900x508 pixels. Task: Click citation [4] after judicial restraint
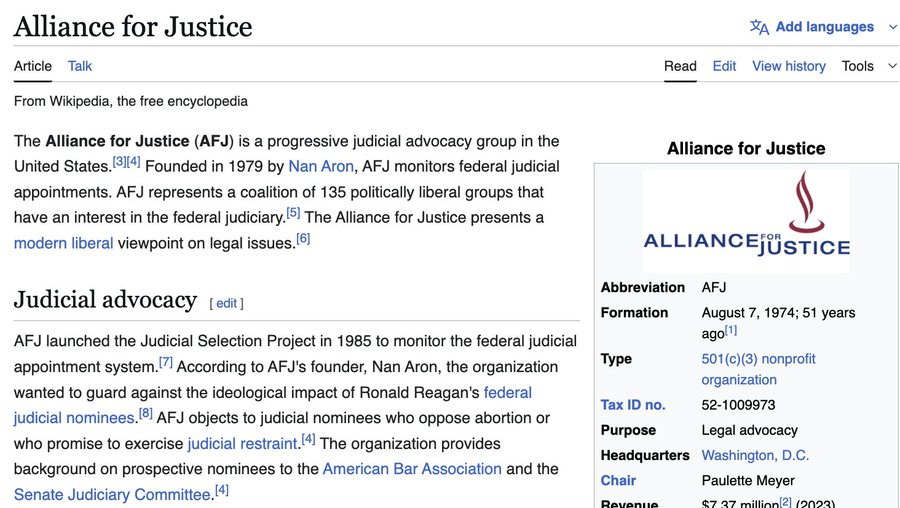click(308, 439)
